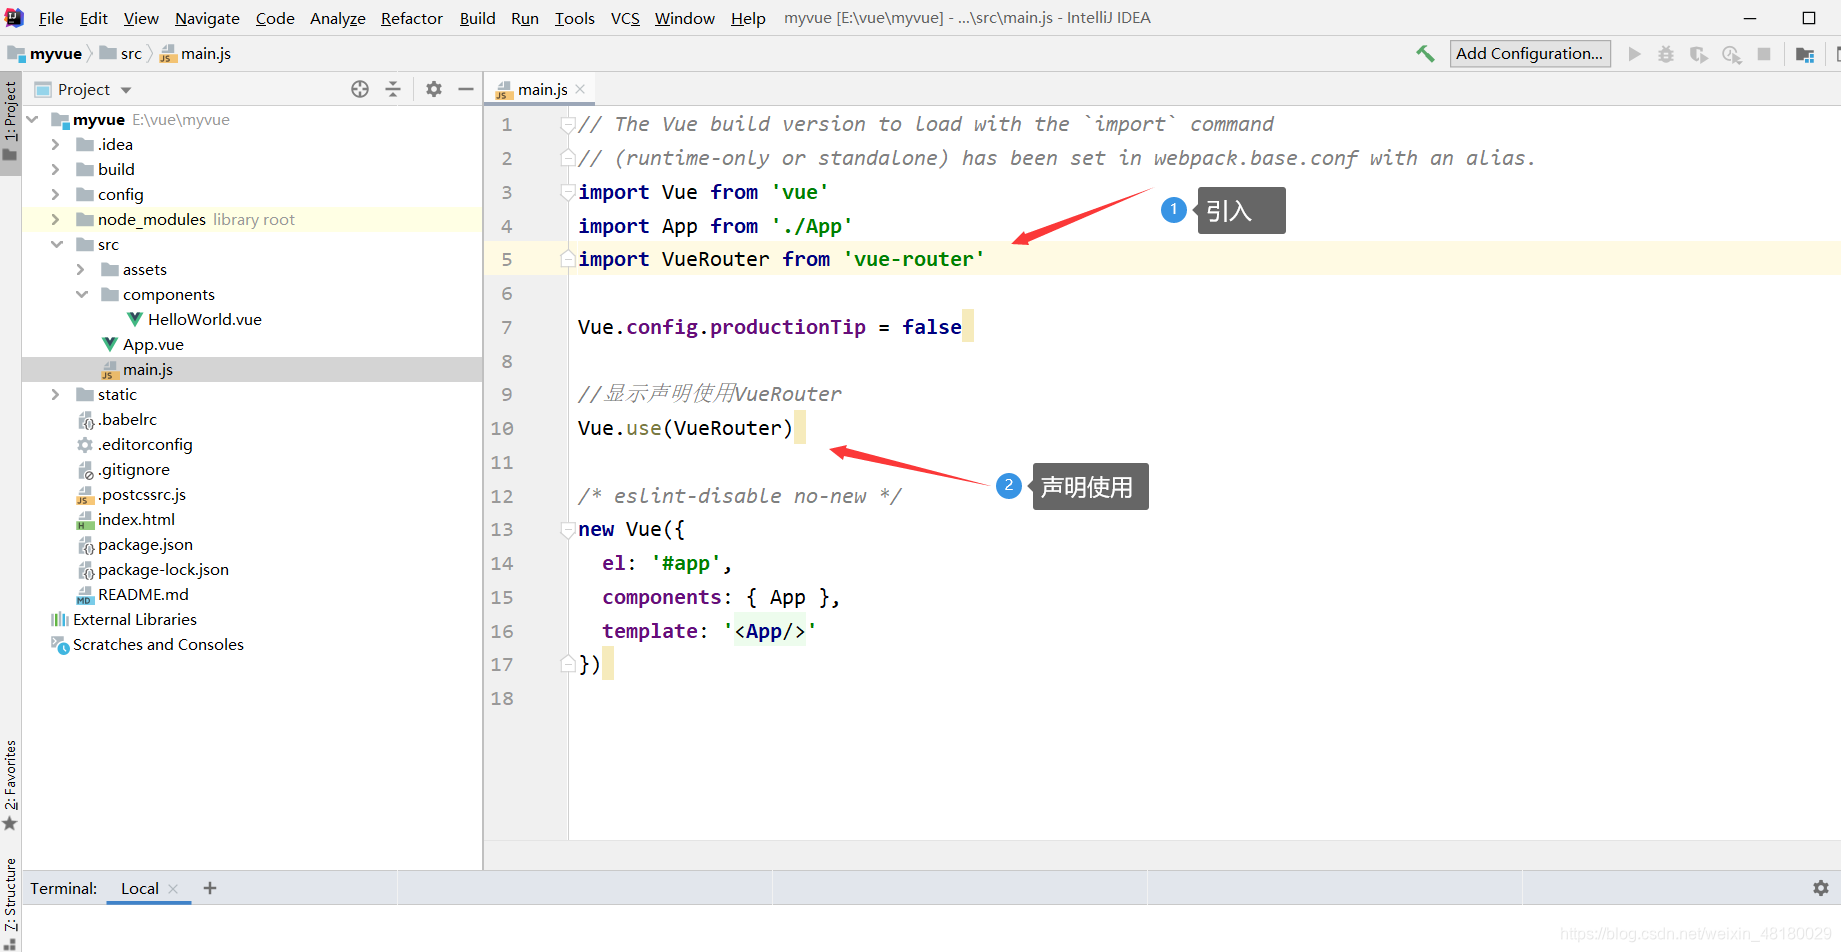
Task: Click the Stop square icon
Action: click(1764, 54)
